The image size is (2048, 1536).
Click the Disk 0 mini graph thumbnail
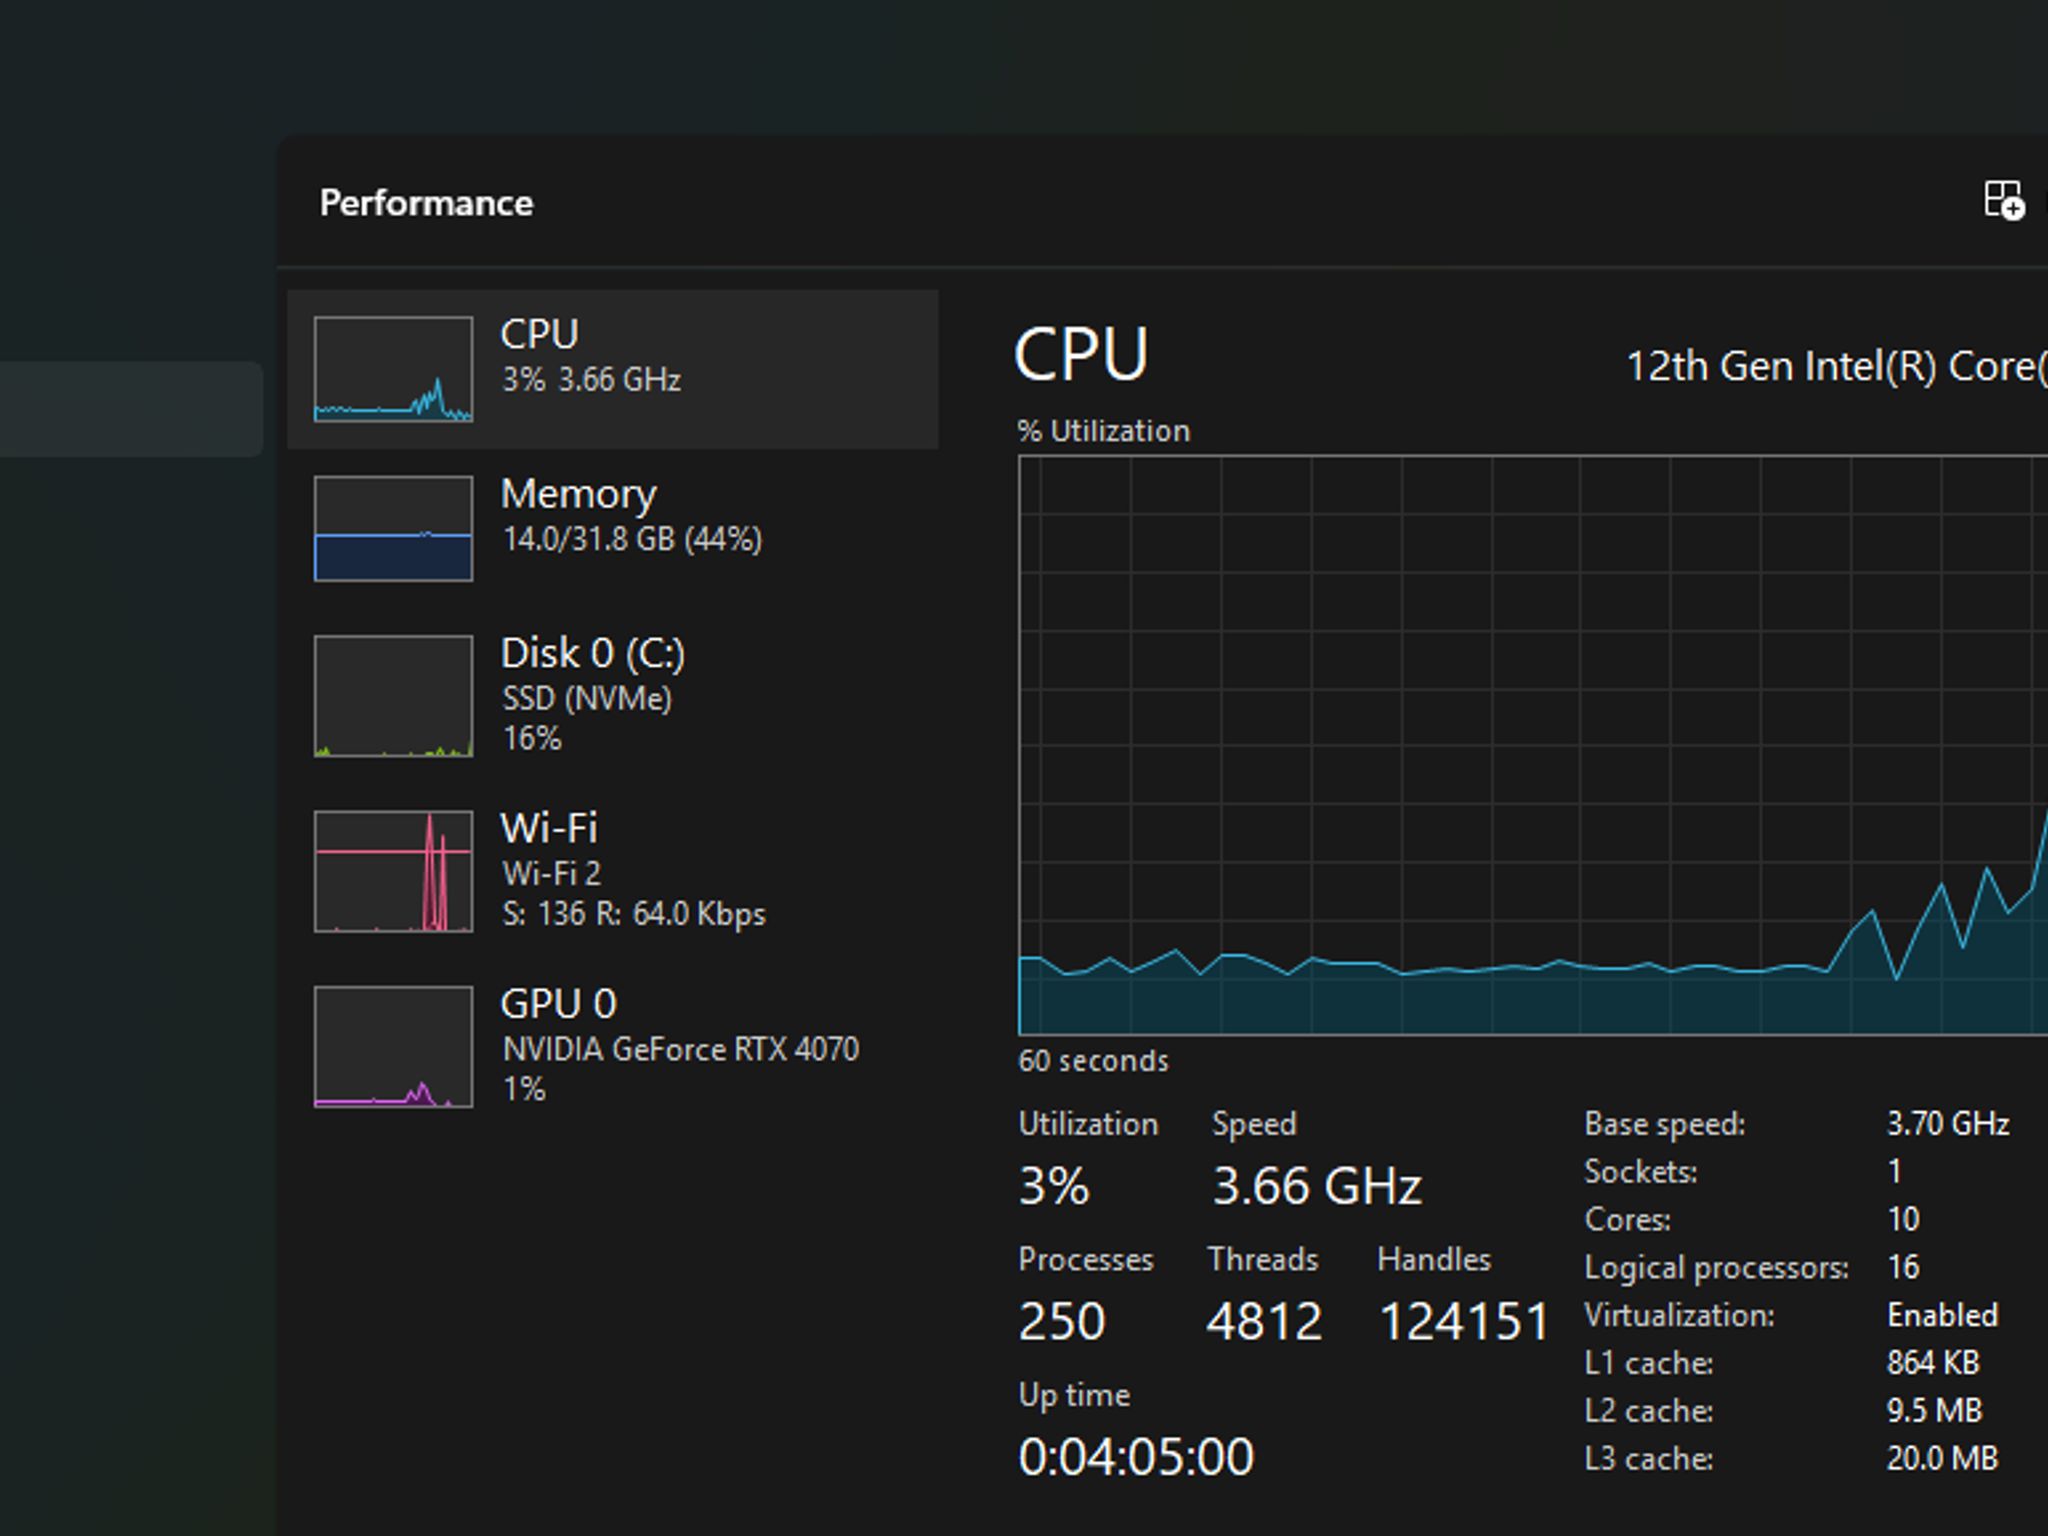tap(393, 696)
